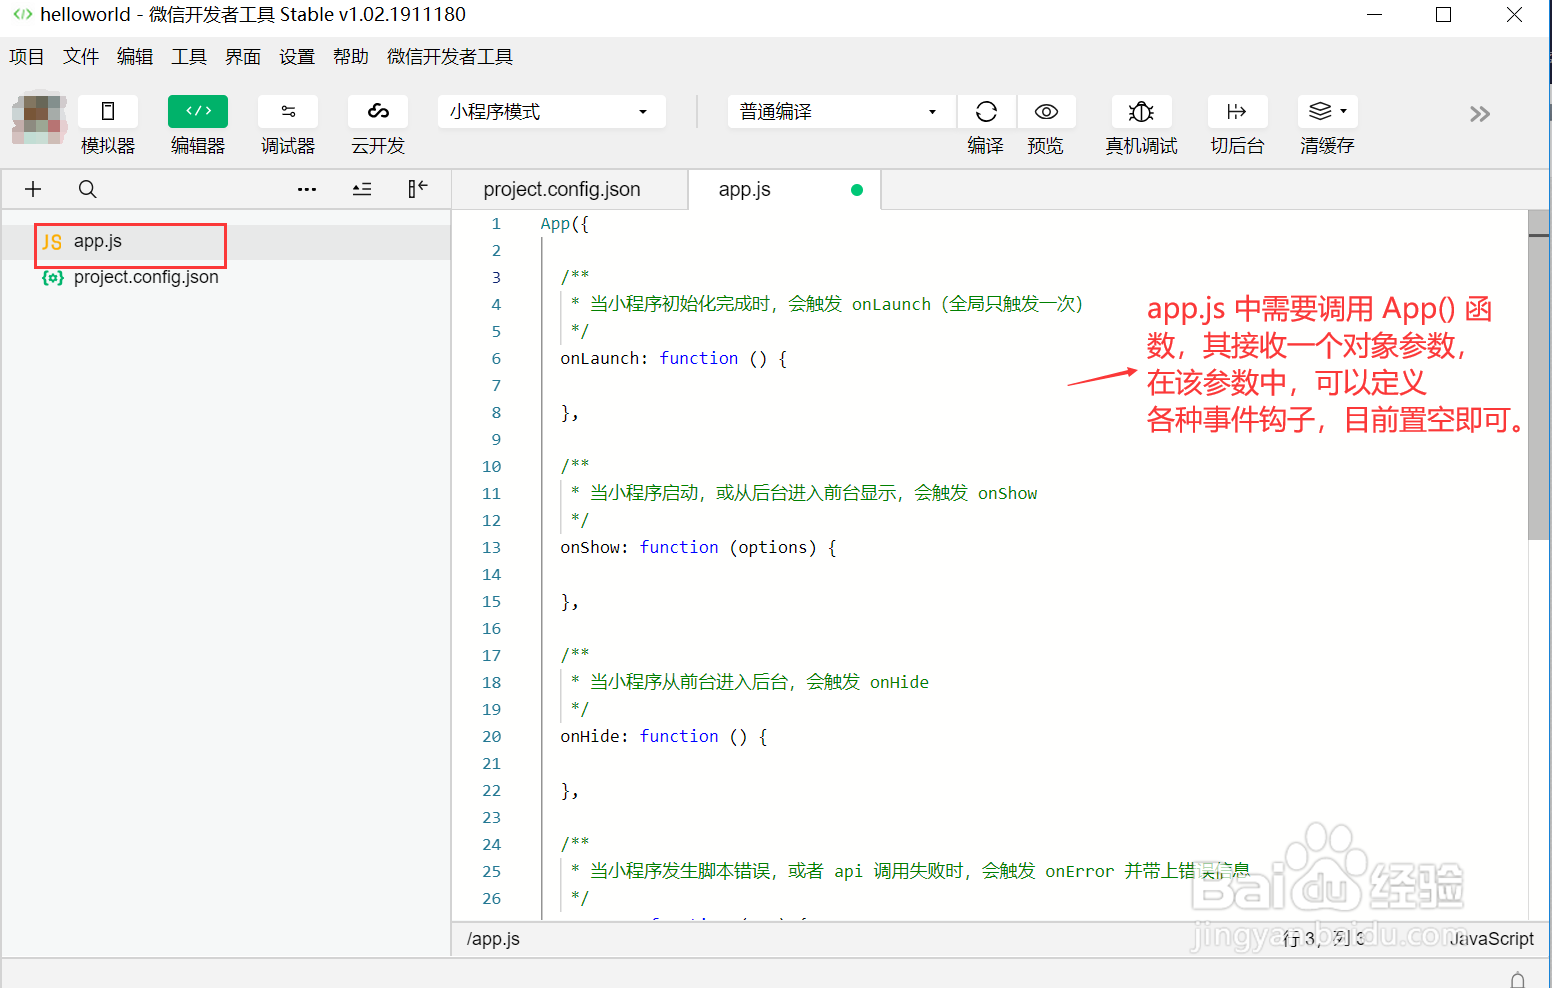This screenshot has width=1552, height=988.
Task: Click the user avatar thumbnail
Action: 40,117
